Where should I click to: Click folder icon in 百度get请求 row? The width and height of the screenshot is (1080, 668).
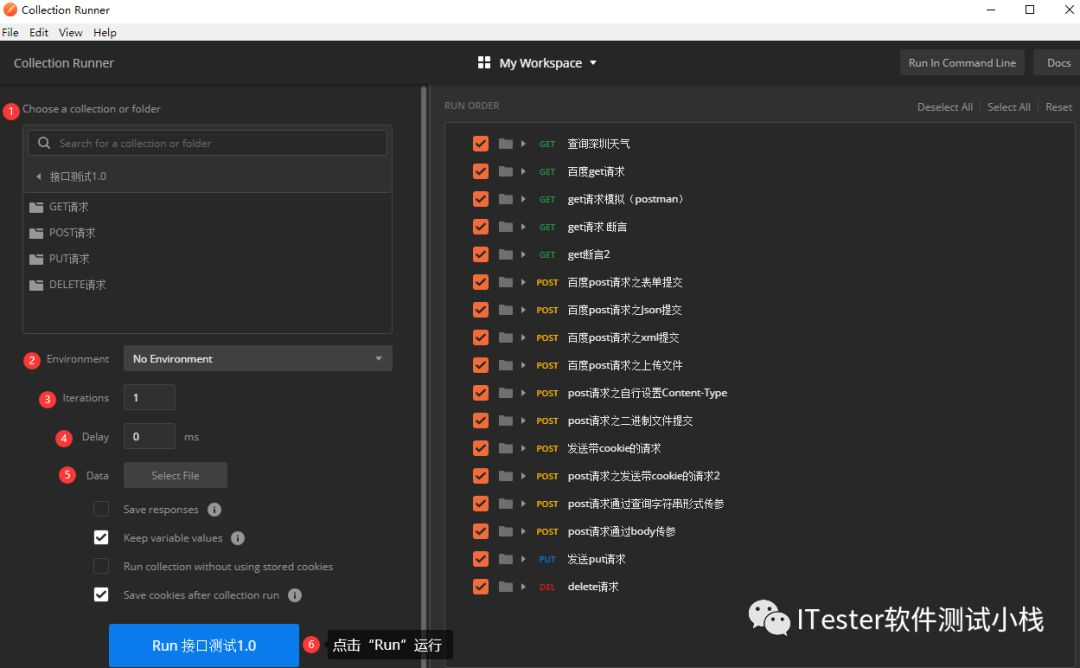click(x=506, y=171)
